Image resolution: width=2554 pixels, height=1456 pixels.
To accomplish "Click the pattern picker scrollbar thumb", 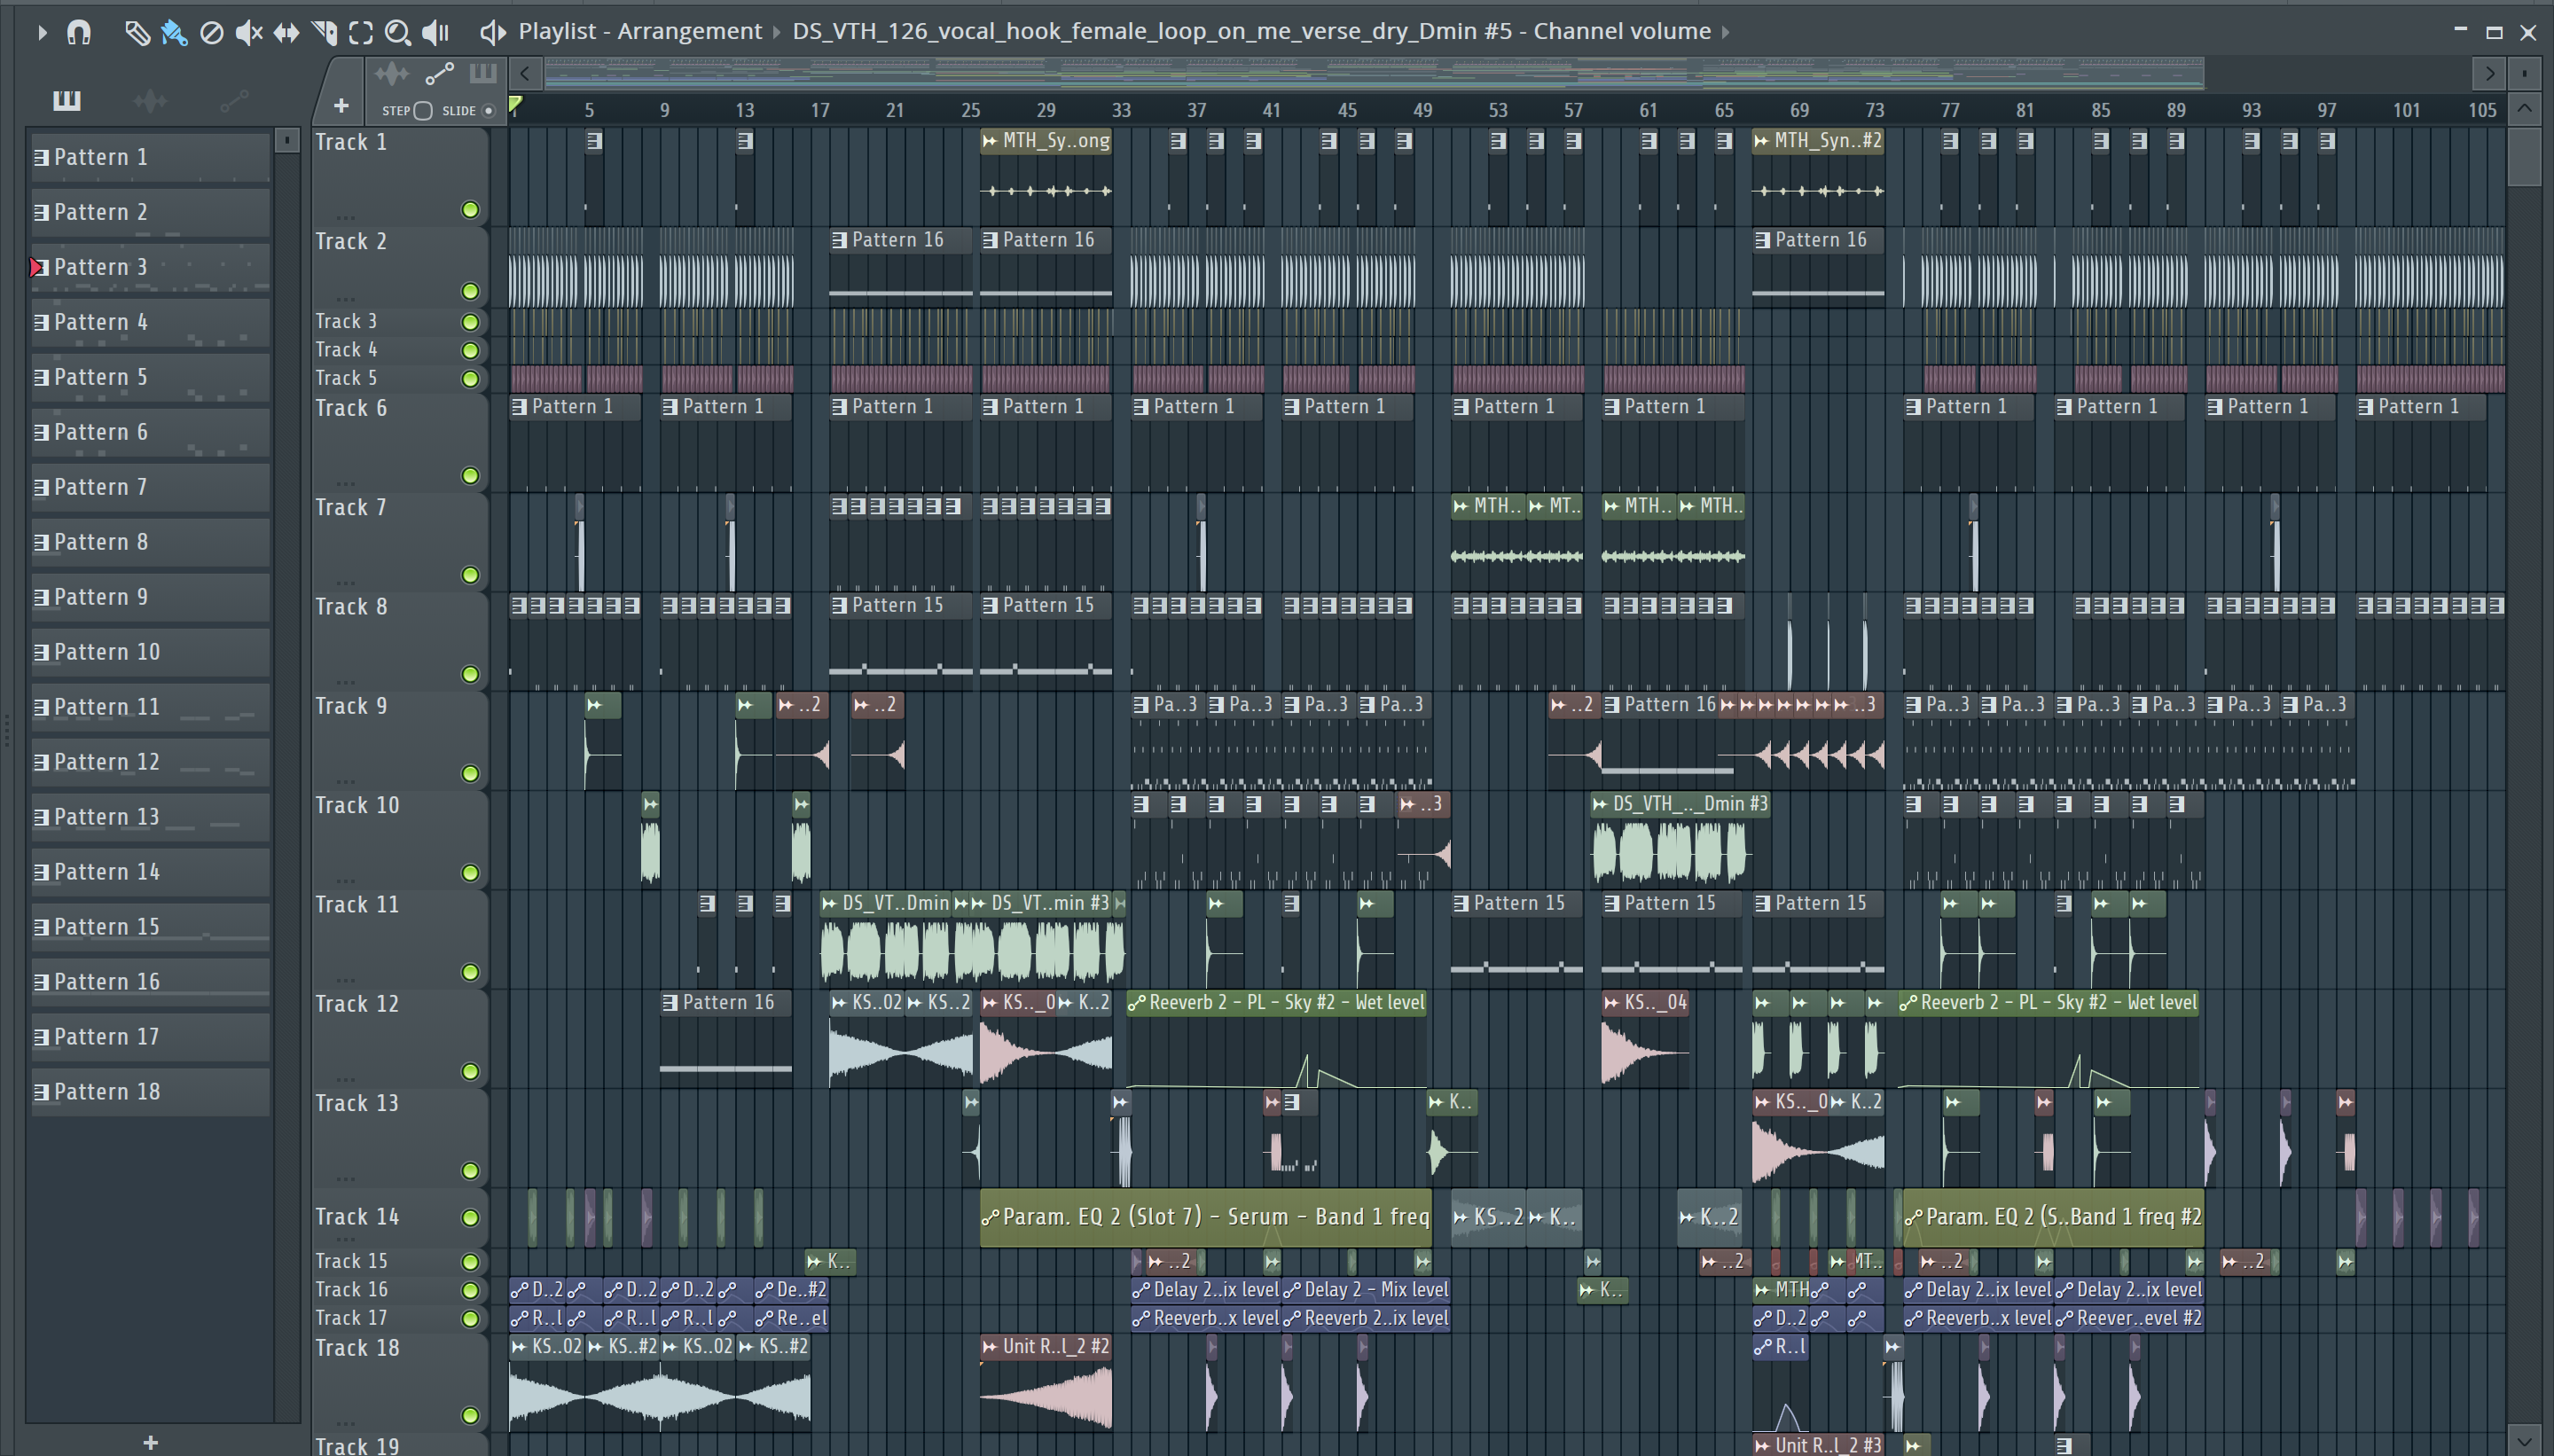I will coord(287,141).
